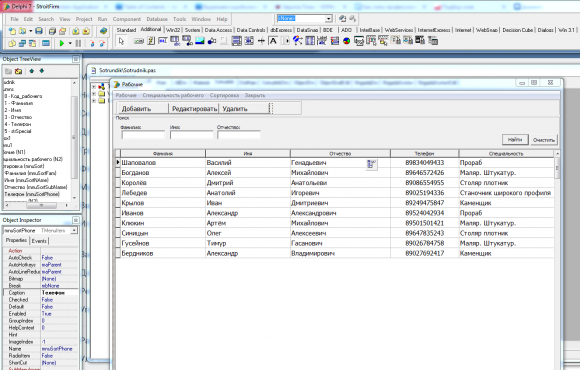Viewport: 580px width, 370px height.
Task: Switch to the Win32 palette tab
Action: click(173, 30)
